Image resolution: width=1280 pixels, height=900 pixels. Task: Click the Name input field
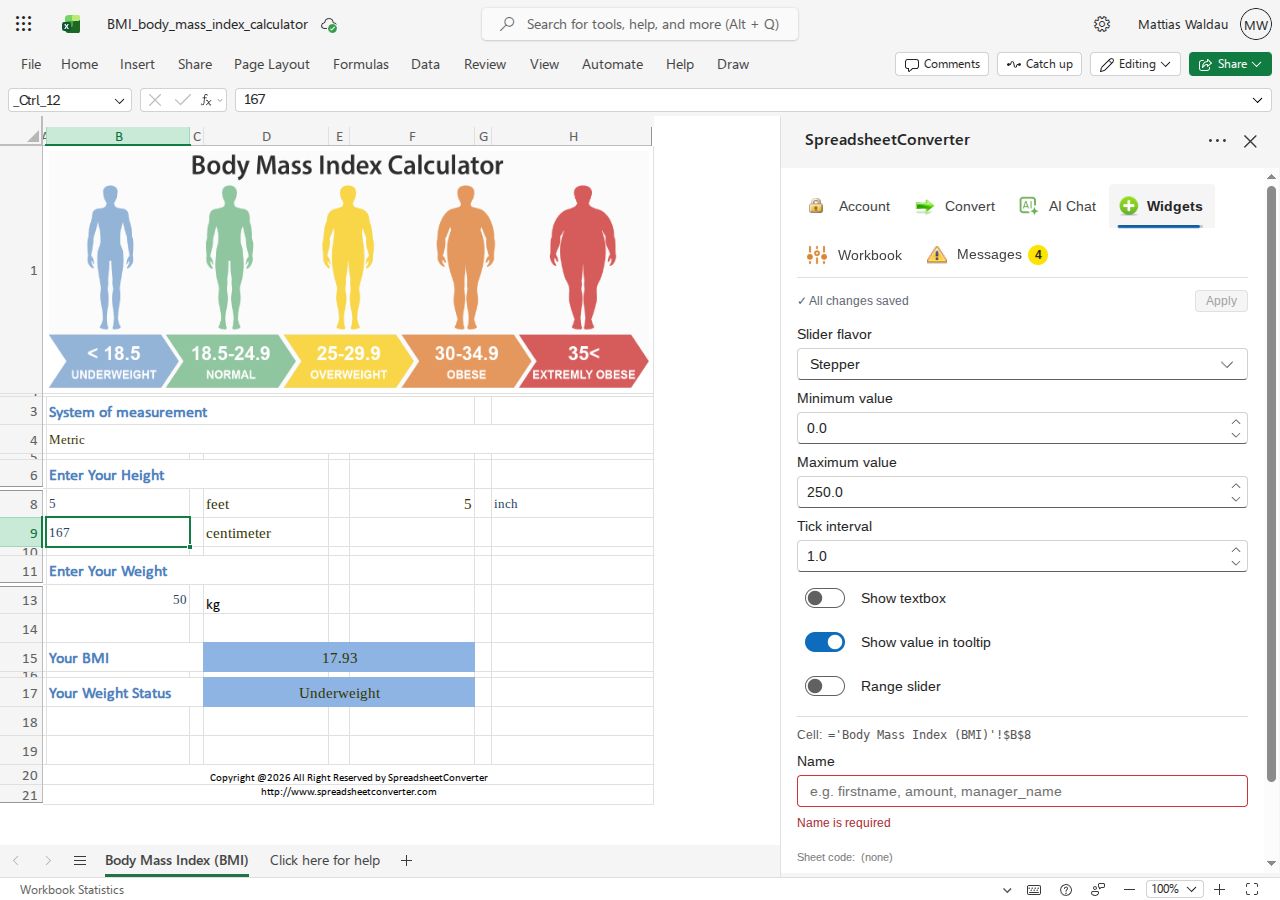pyautogui.click(x=1022, y=791)
